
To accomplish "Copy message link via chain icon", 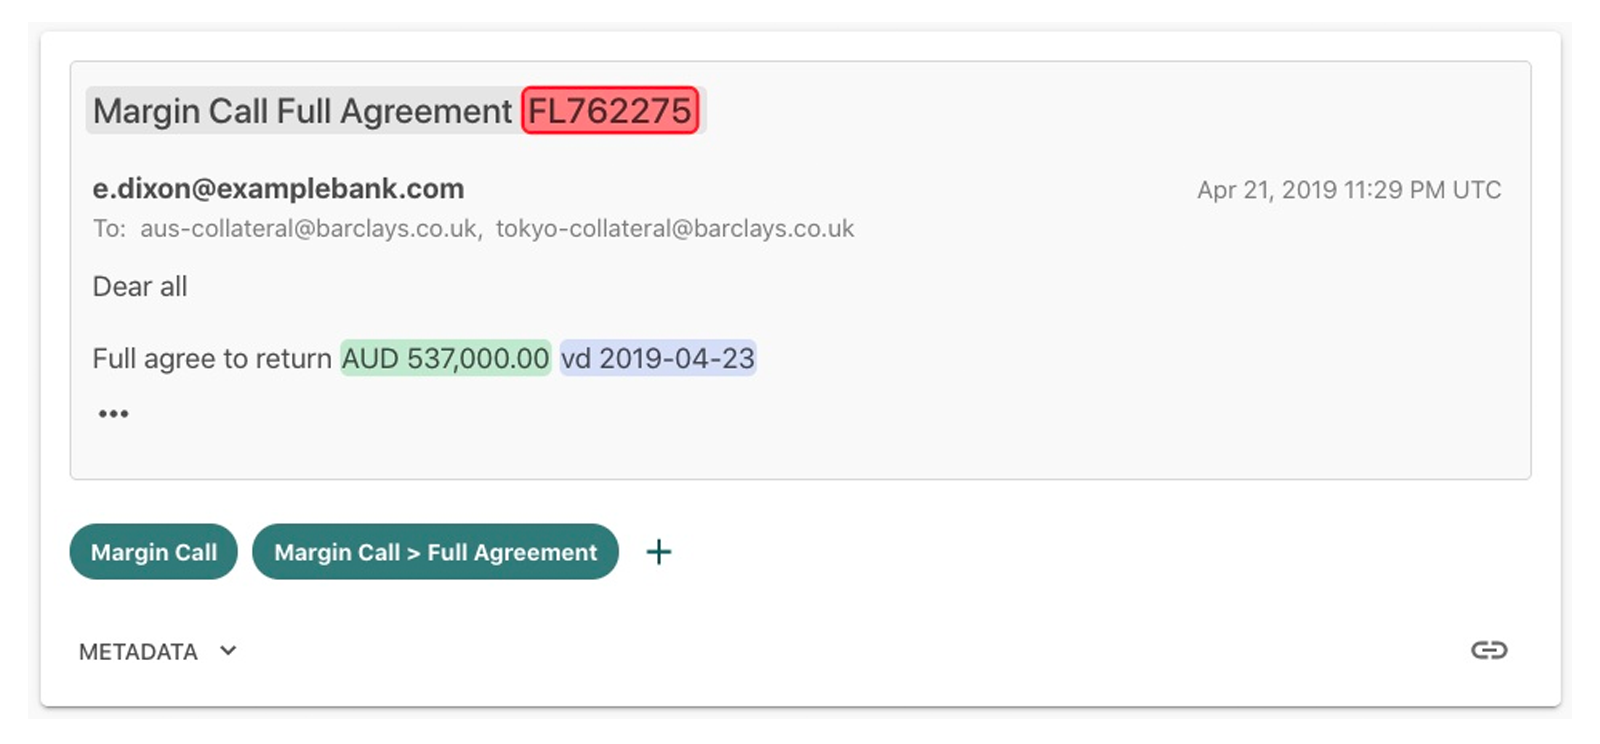I will (1488, 651).
